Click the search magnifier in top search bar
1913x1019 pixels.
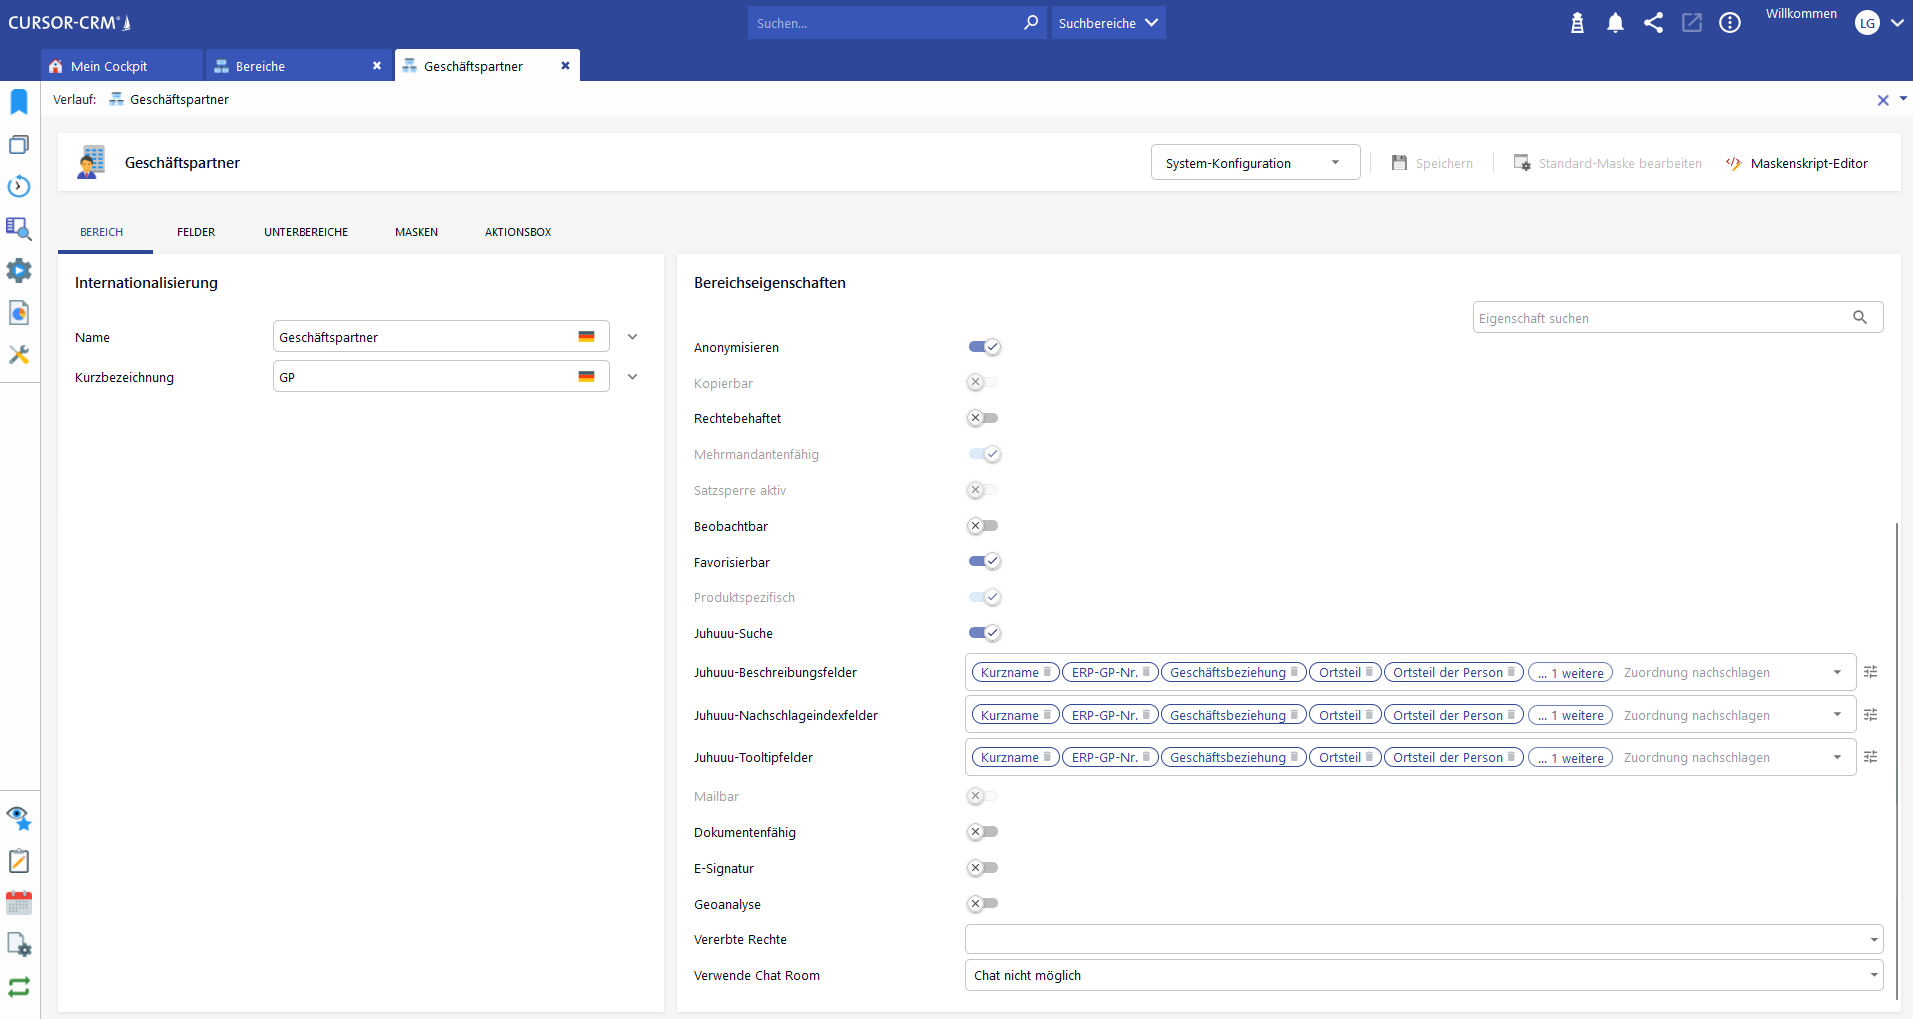pyautogui.click(x=1031, y=22)
